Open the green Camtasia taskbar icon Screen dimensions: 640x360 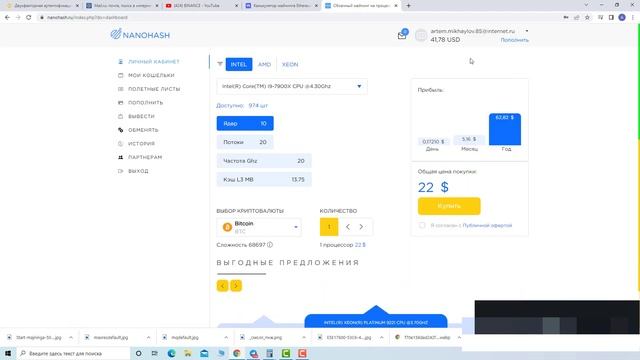click(286, 353)
